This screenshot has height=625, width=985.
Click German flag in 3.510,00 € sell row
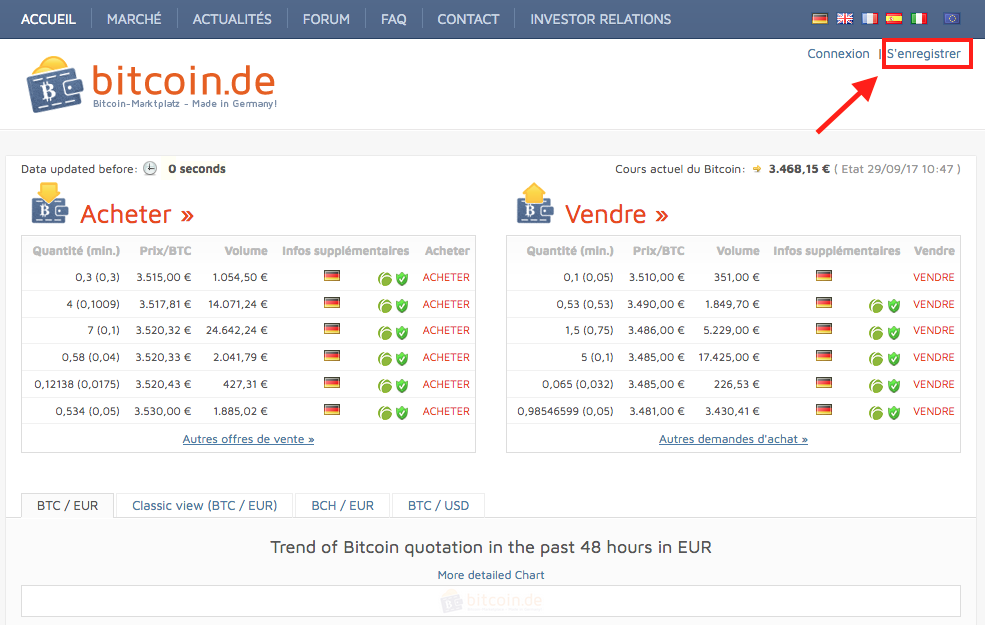point(824,275)
